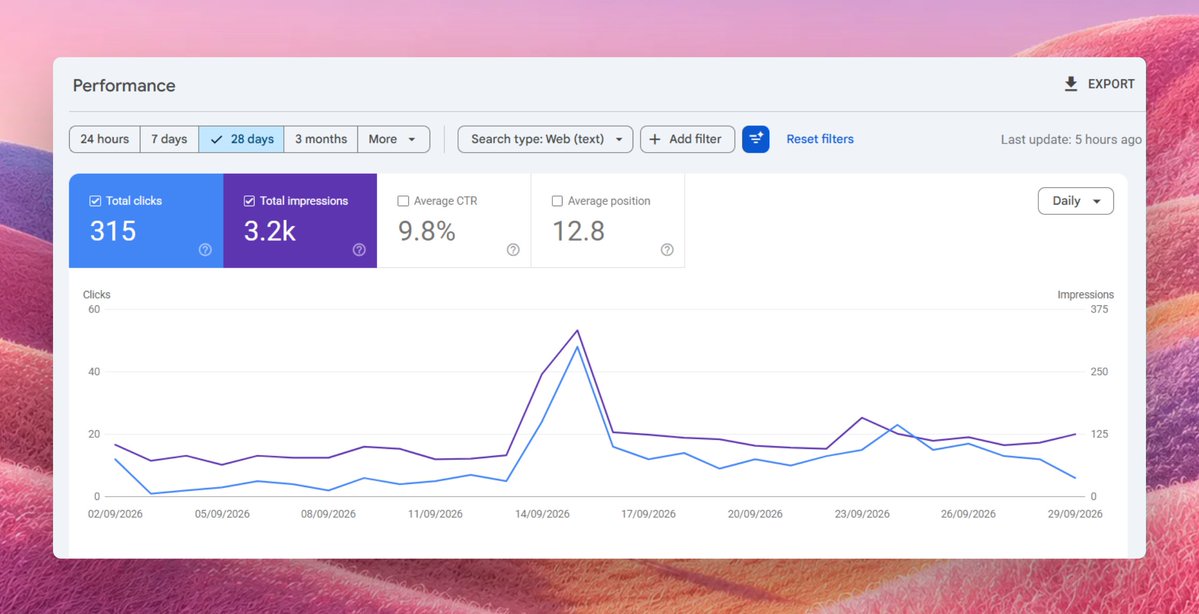
Task: Click the Average CTR value 9.8%
Action: click(427, 231)
